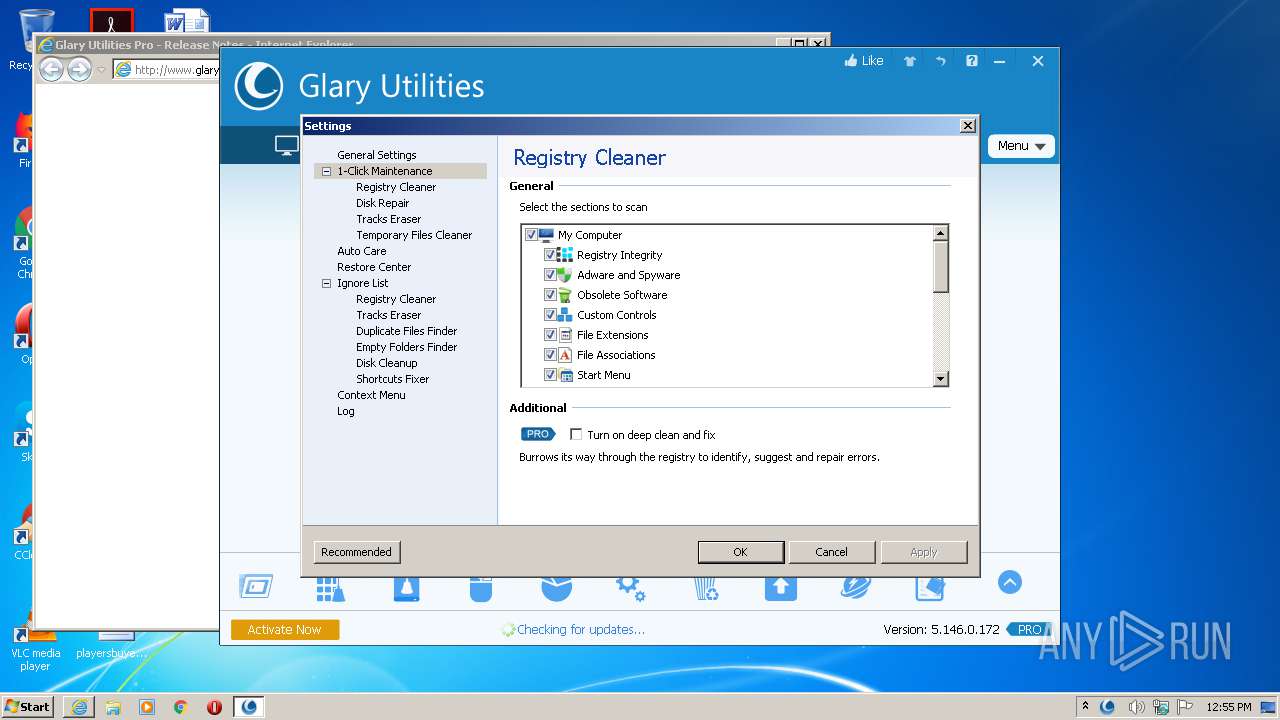The width and height of the screenshot is (1280, 720).
Task: Click the disk cleaner broom icon in bottom dock
Action: coord(406,588)
